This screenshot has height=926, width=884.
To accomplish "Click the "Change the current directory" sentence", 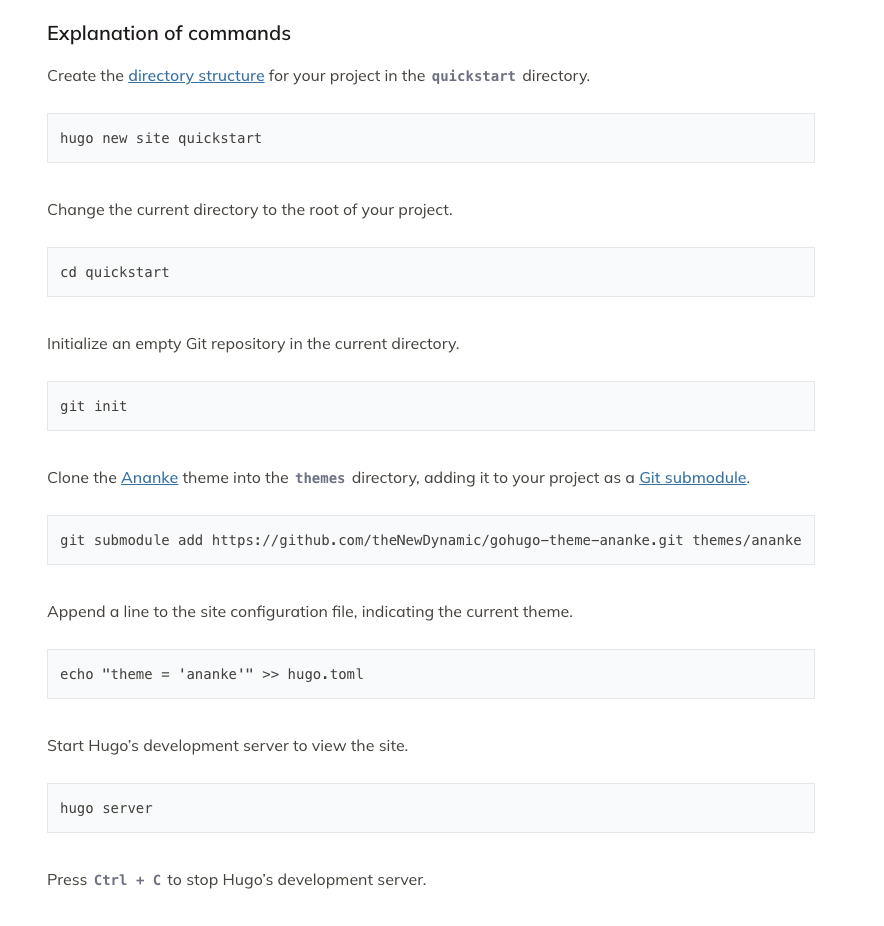I will 249,210.
